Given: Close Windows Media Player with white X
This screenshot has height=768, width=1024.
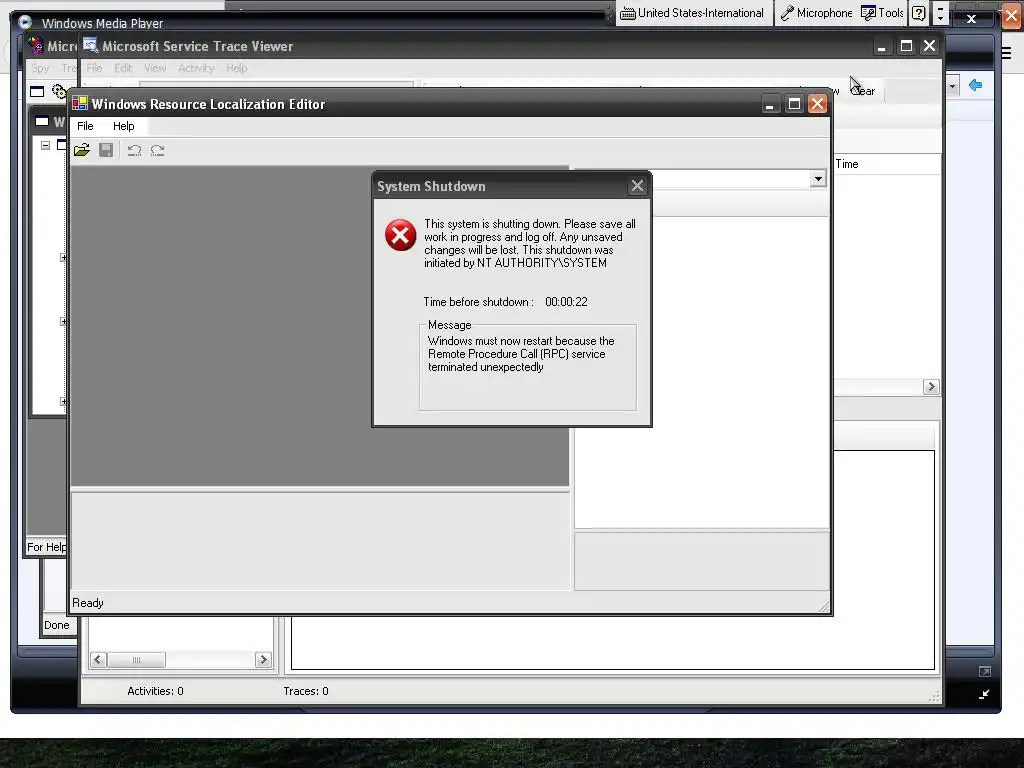Looking at the screenshot, I should [x=971, y=19].
